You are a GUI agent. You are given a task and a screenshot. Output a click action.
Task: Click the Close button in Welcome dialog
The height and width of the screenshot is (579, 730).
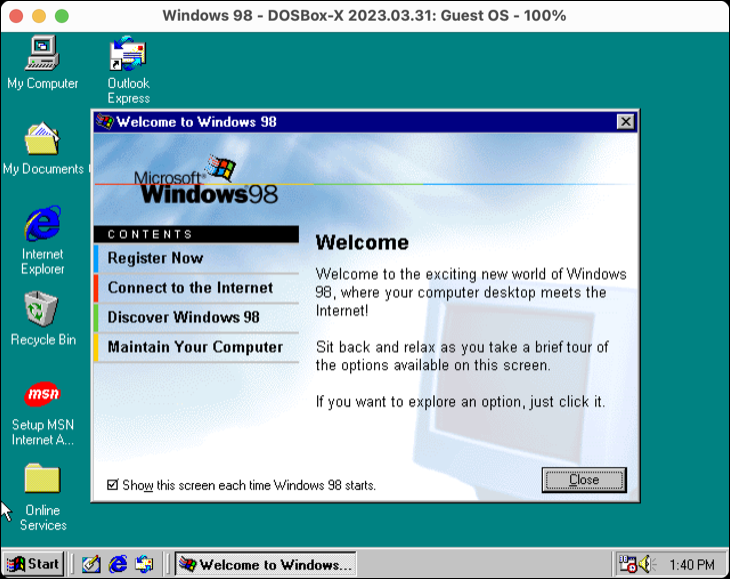click(x=584, y=480)
